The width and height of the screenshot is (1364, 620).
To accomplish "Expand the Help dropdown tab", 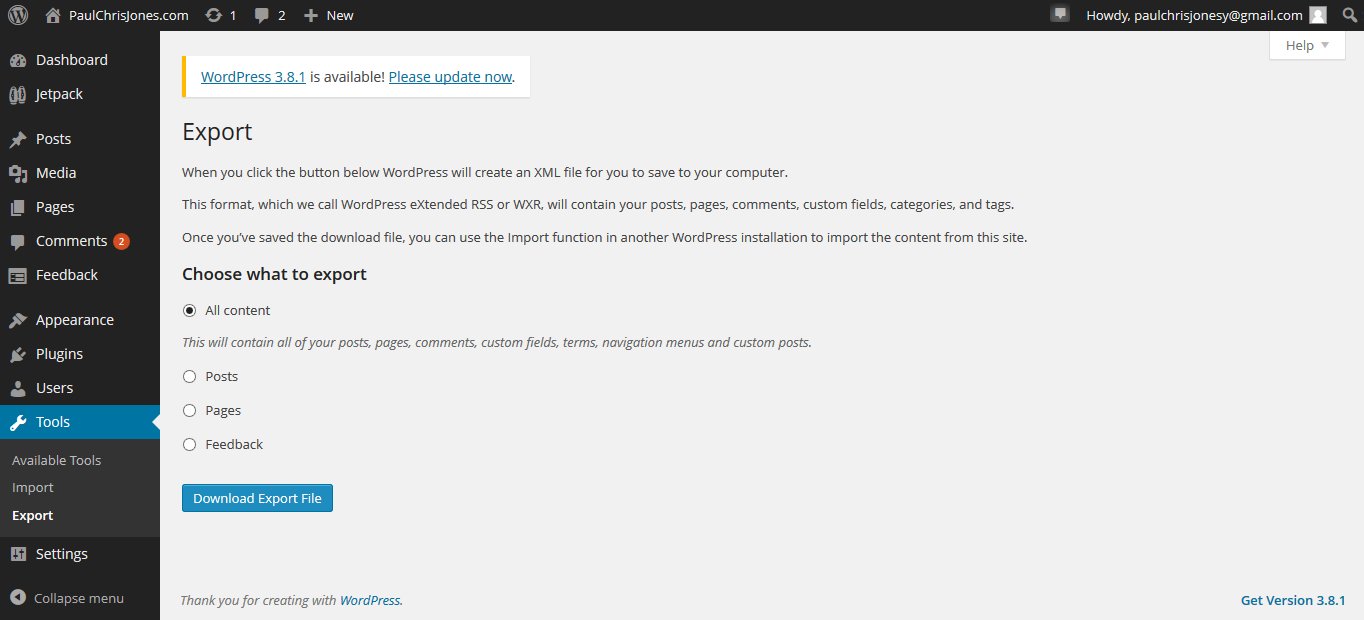I will coord(1307,45).
